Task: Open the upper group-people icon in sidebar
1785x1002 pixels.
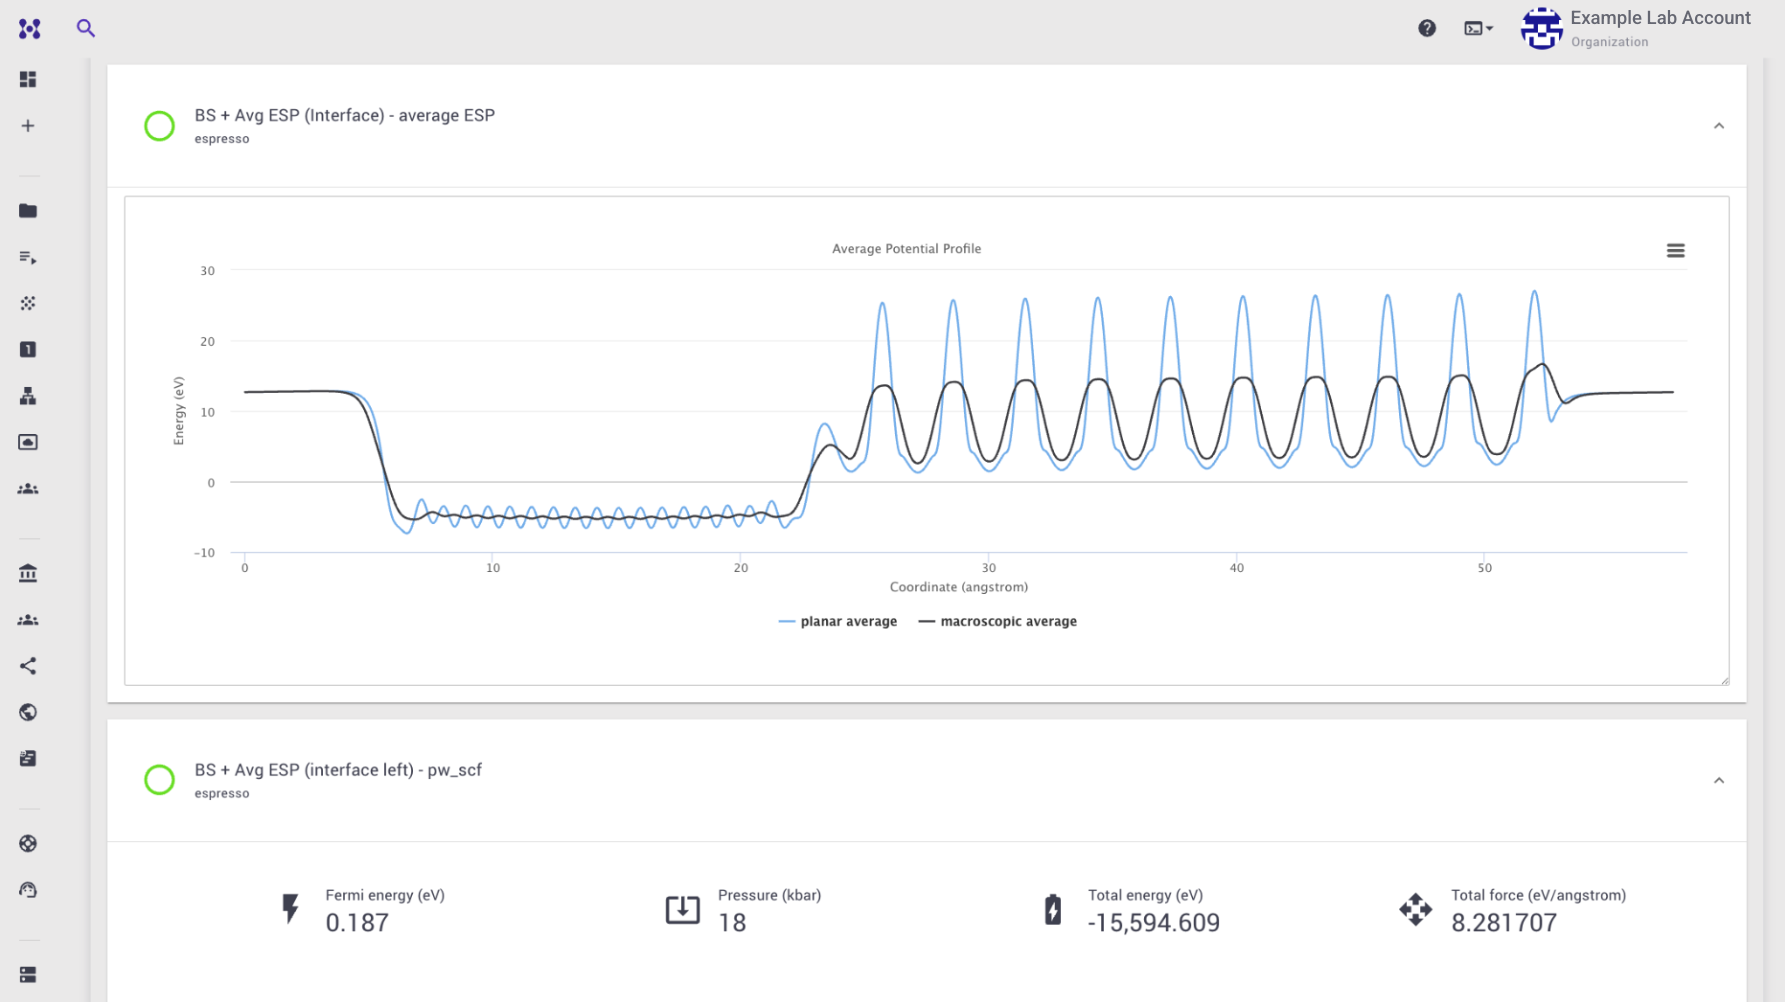Action: pos(28,489)
